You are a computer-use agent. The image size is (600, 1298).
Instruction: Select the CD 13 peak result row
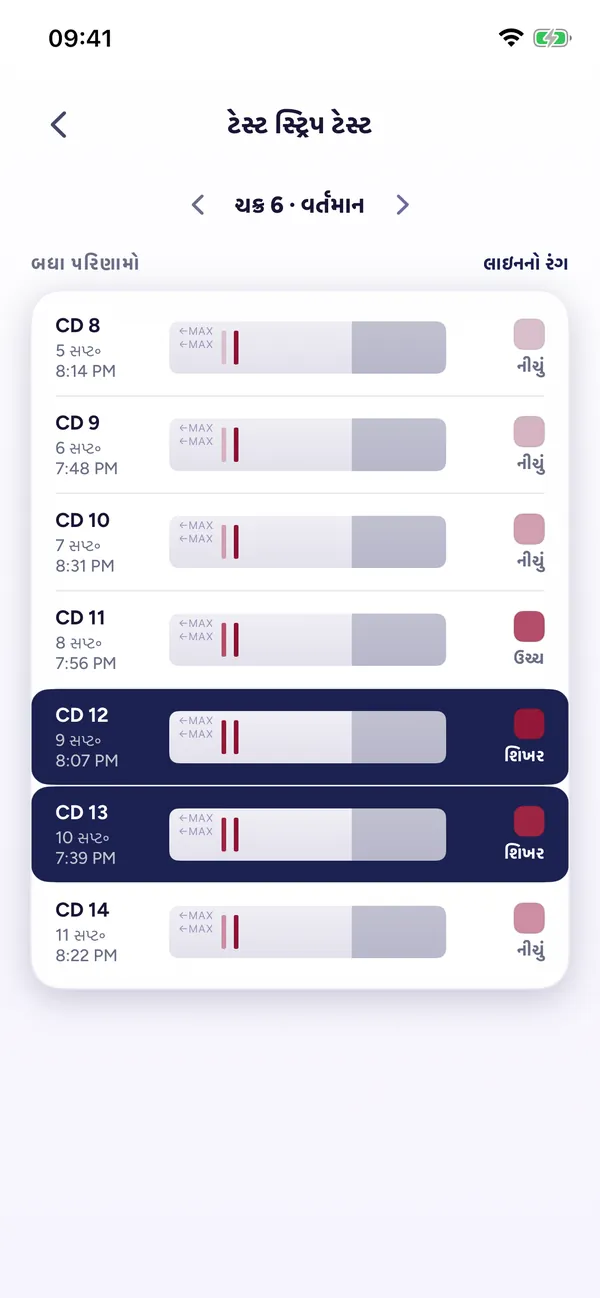(x=300, y=834)
